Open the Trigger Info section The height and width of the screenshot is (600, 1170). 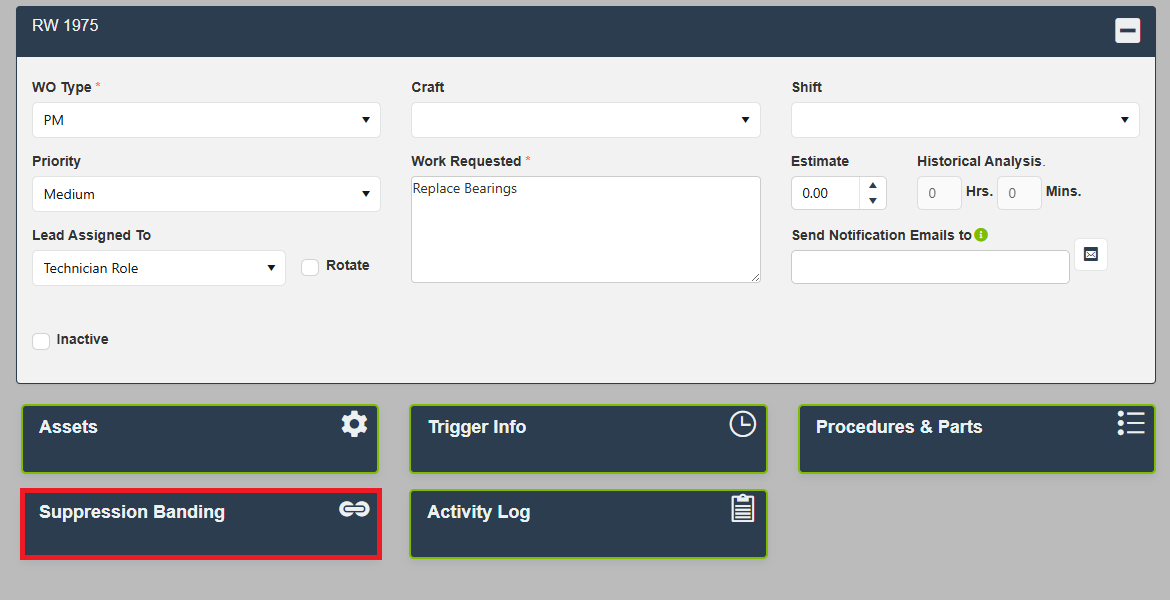pyautogui.click(x=588, y=439)
